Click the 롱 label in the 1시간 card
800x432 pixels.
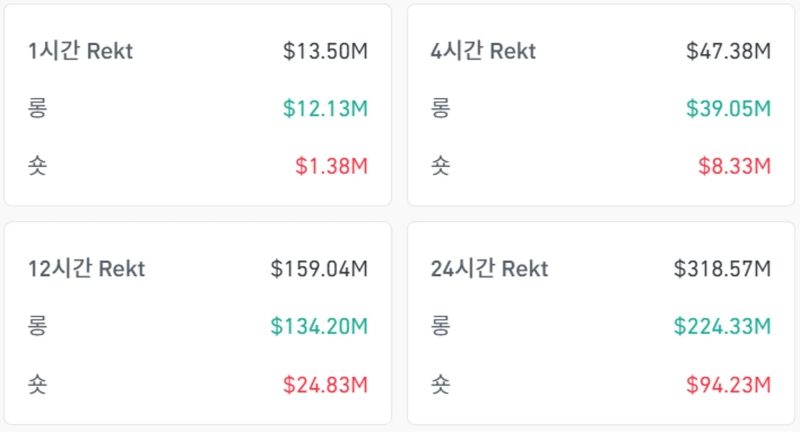click(38, 109)
